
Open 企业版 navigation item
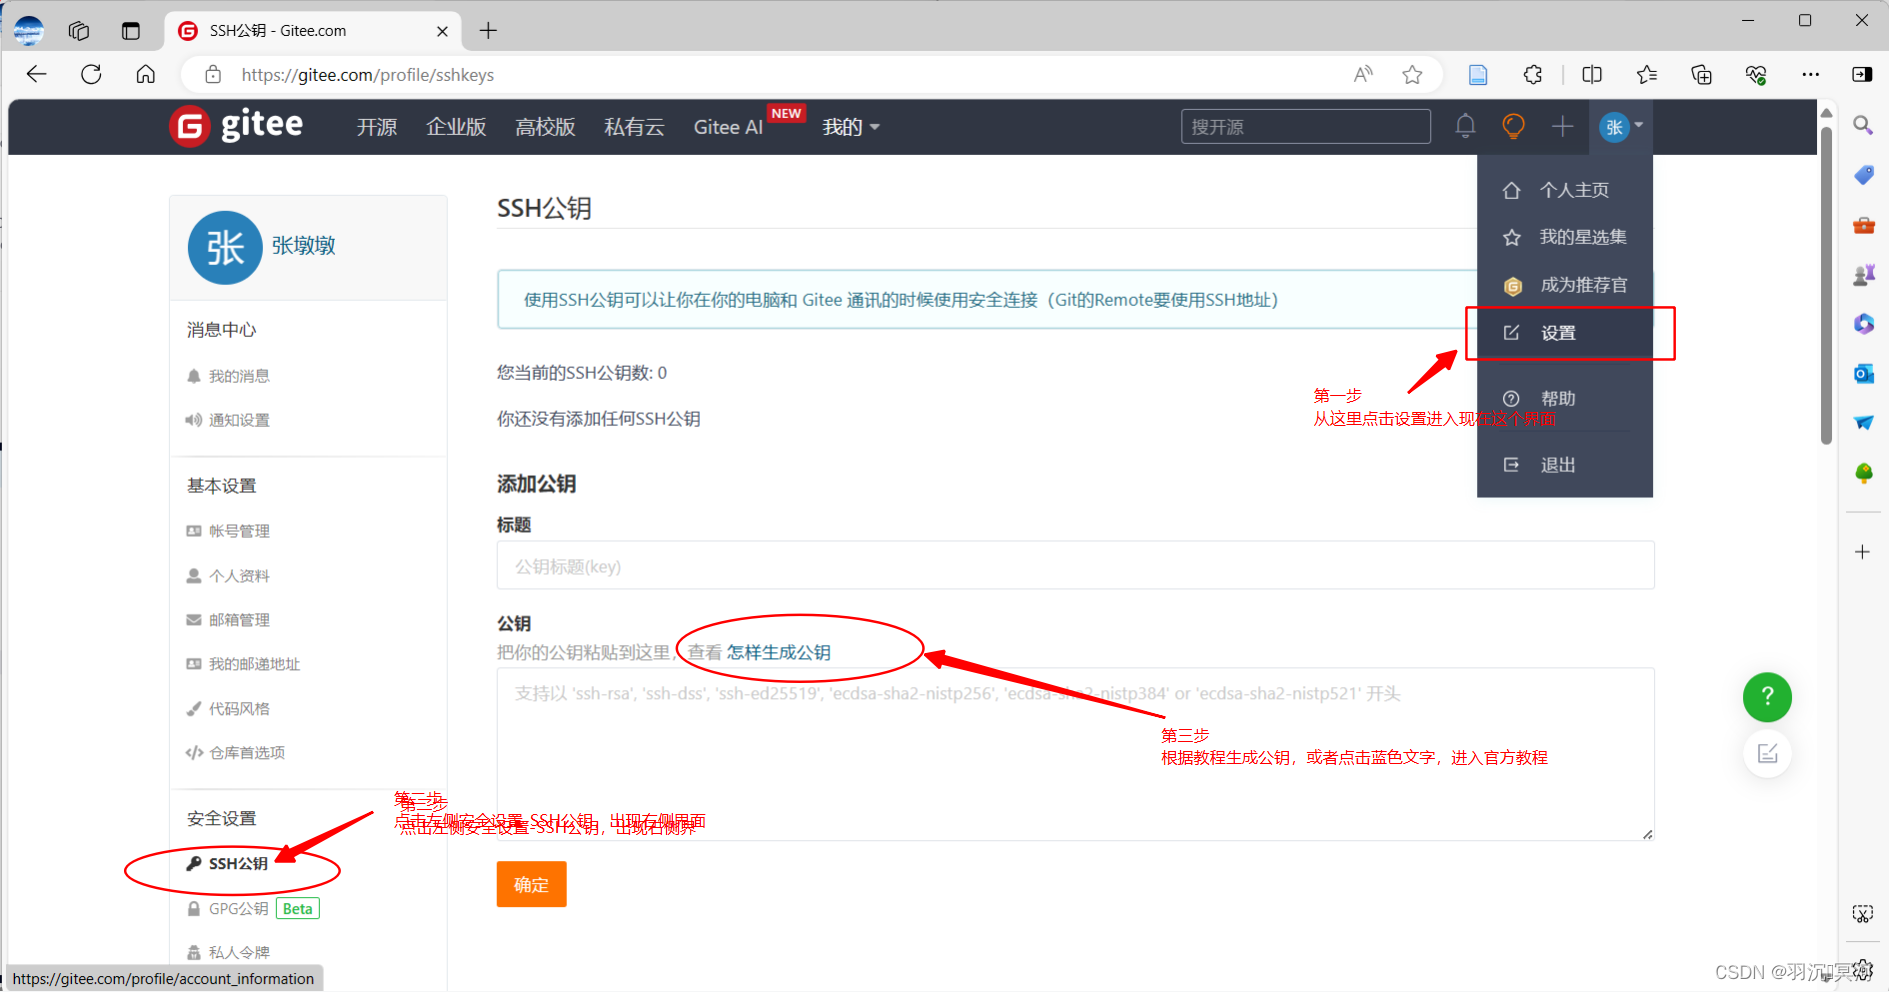456,127
